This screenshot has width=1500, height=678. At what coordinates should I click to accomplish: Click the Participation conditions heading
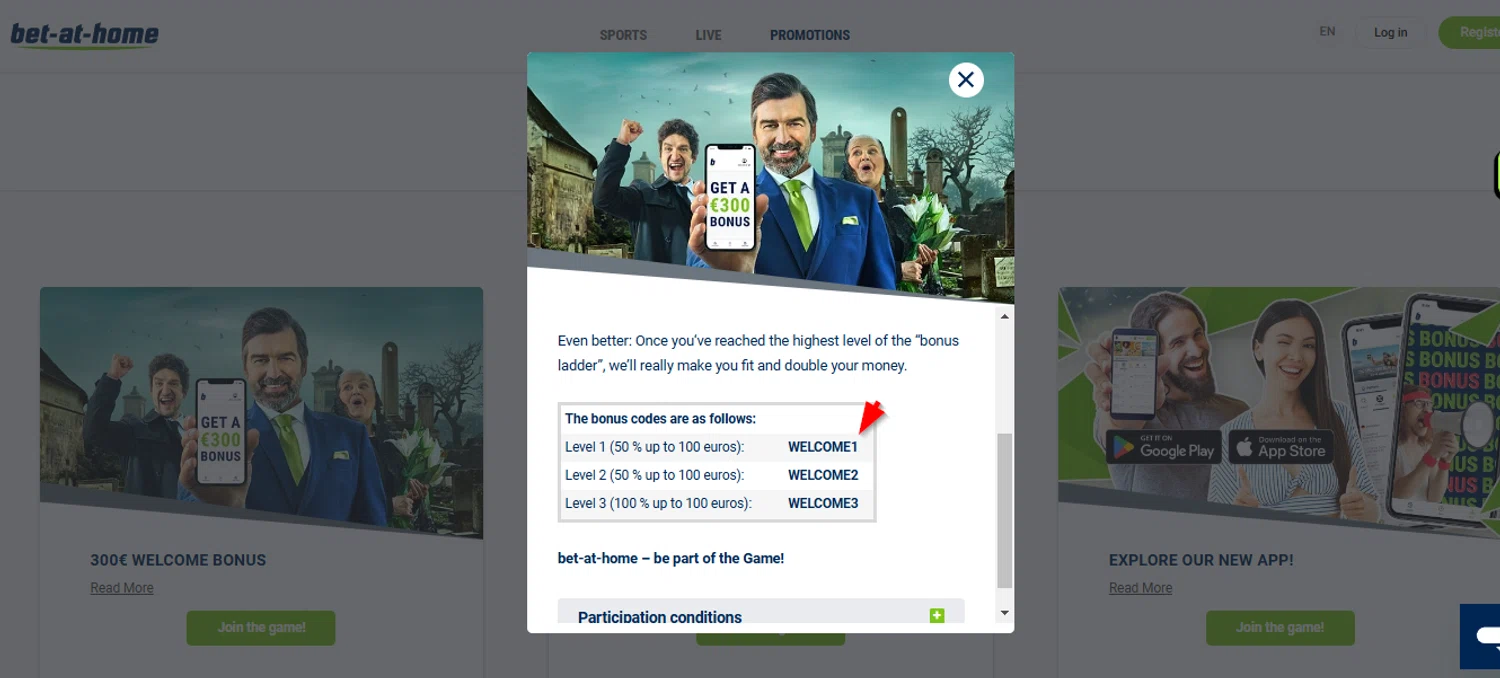(660, 616)
